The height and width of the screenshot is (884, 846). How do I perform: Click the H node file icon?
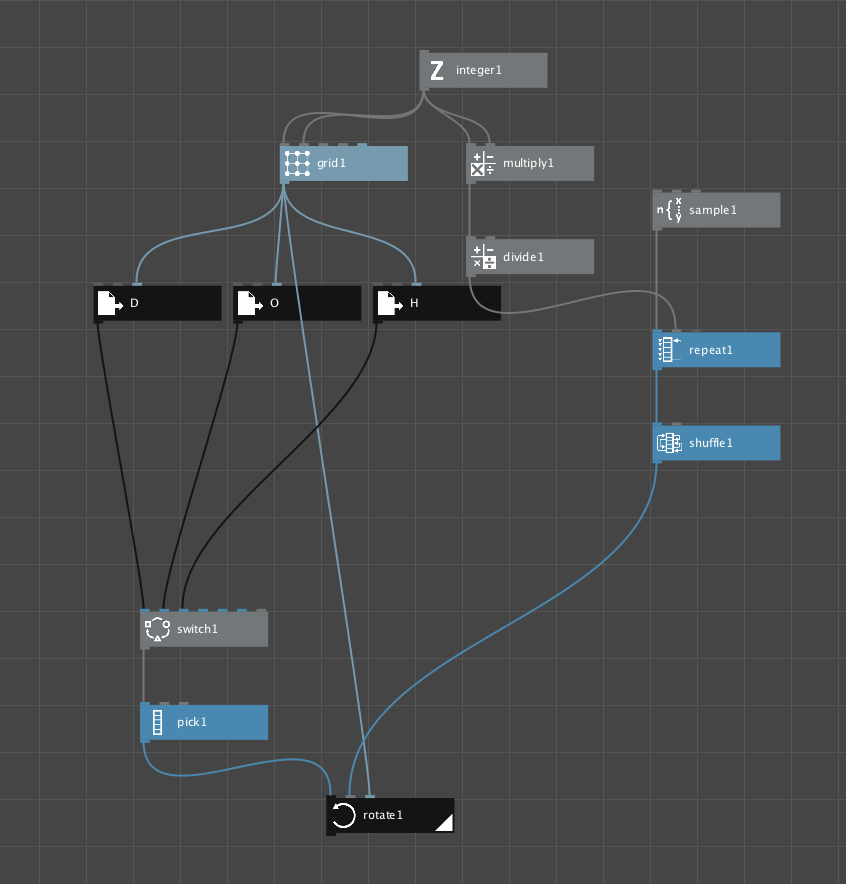(x=389, y=303)
